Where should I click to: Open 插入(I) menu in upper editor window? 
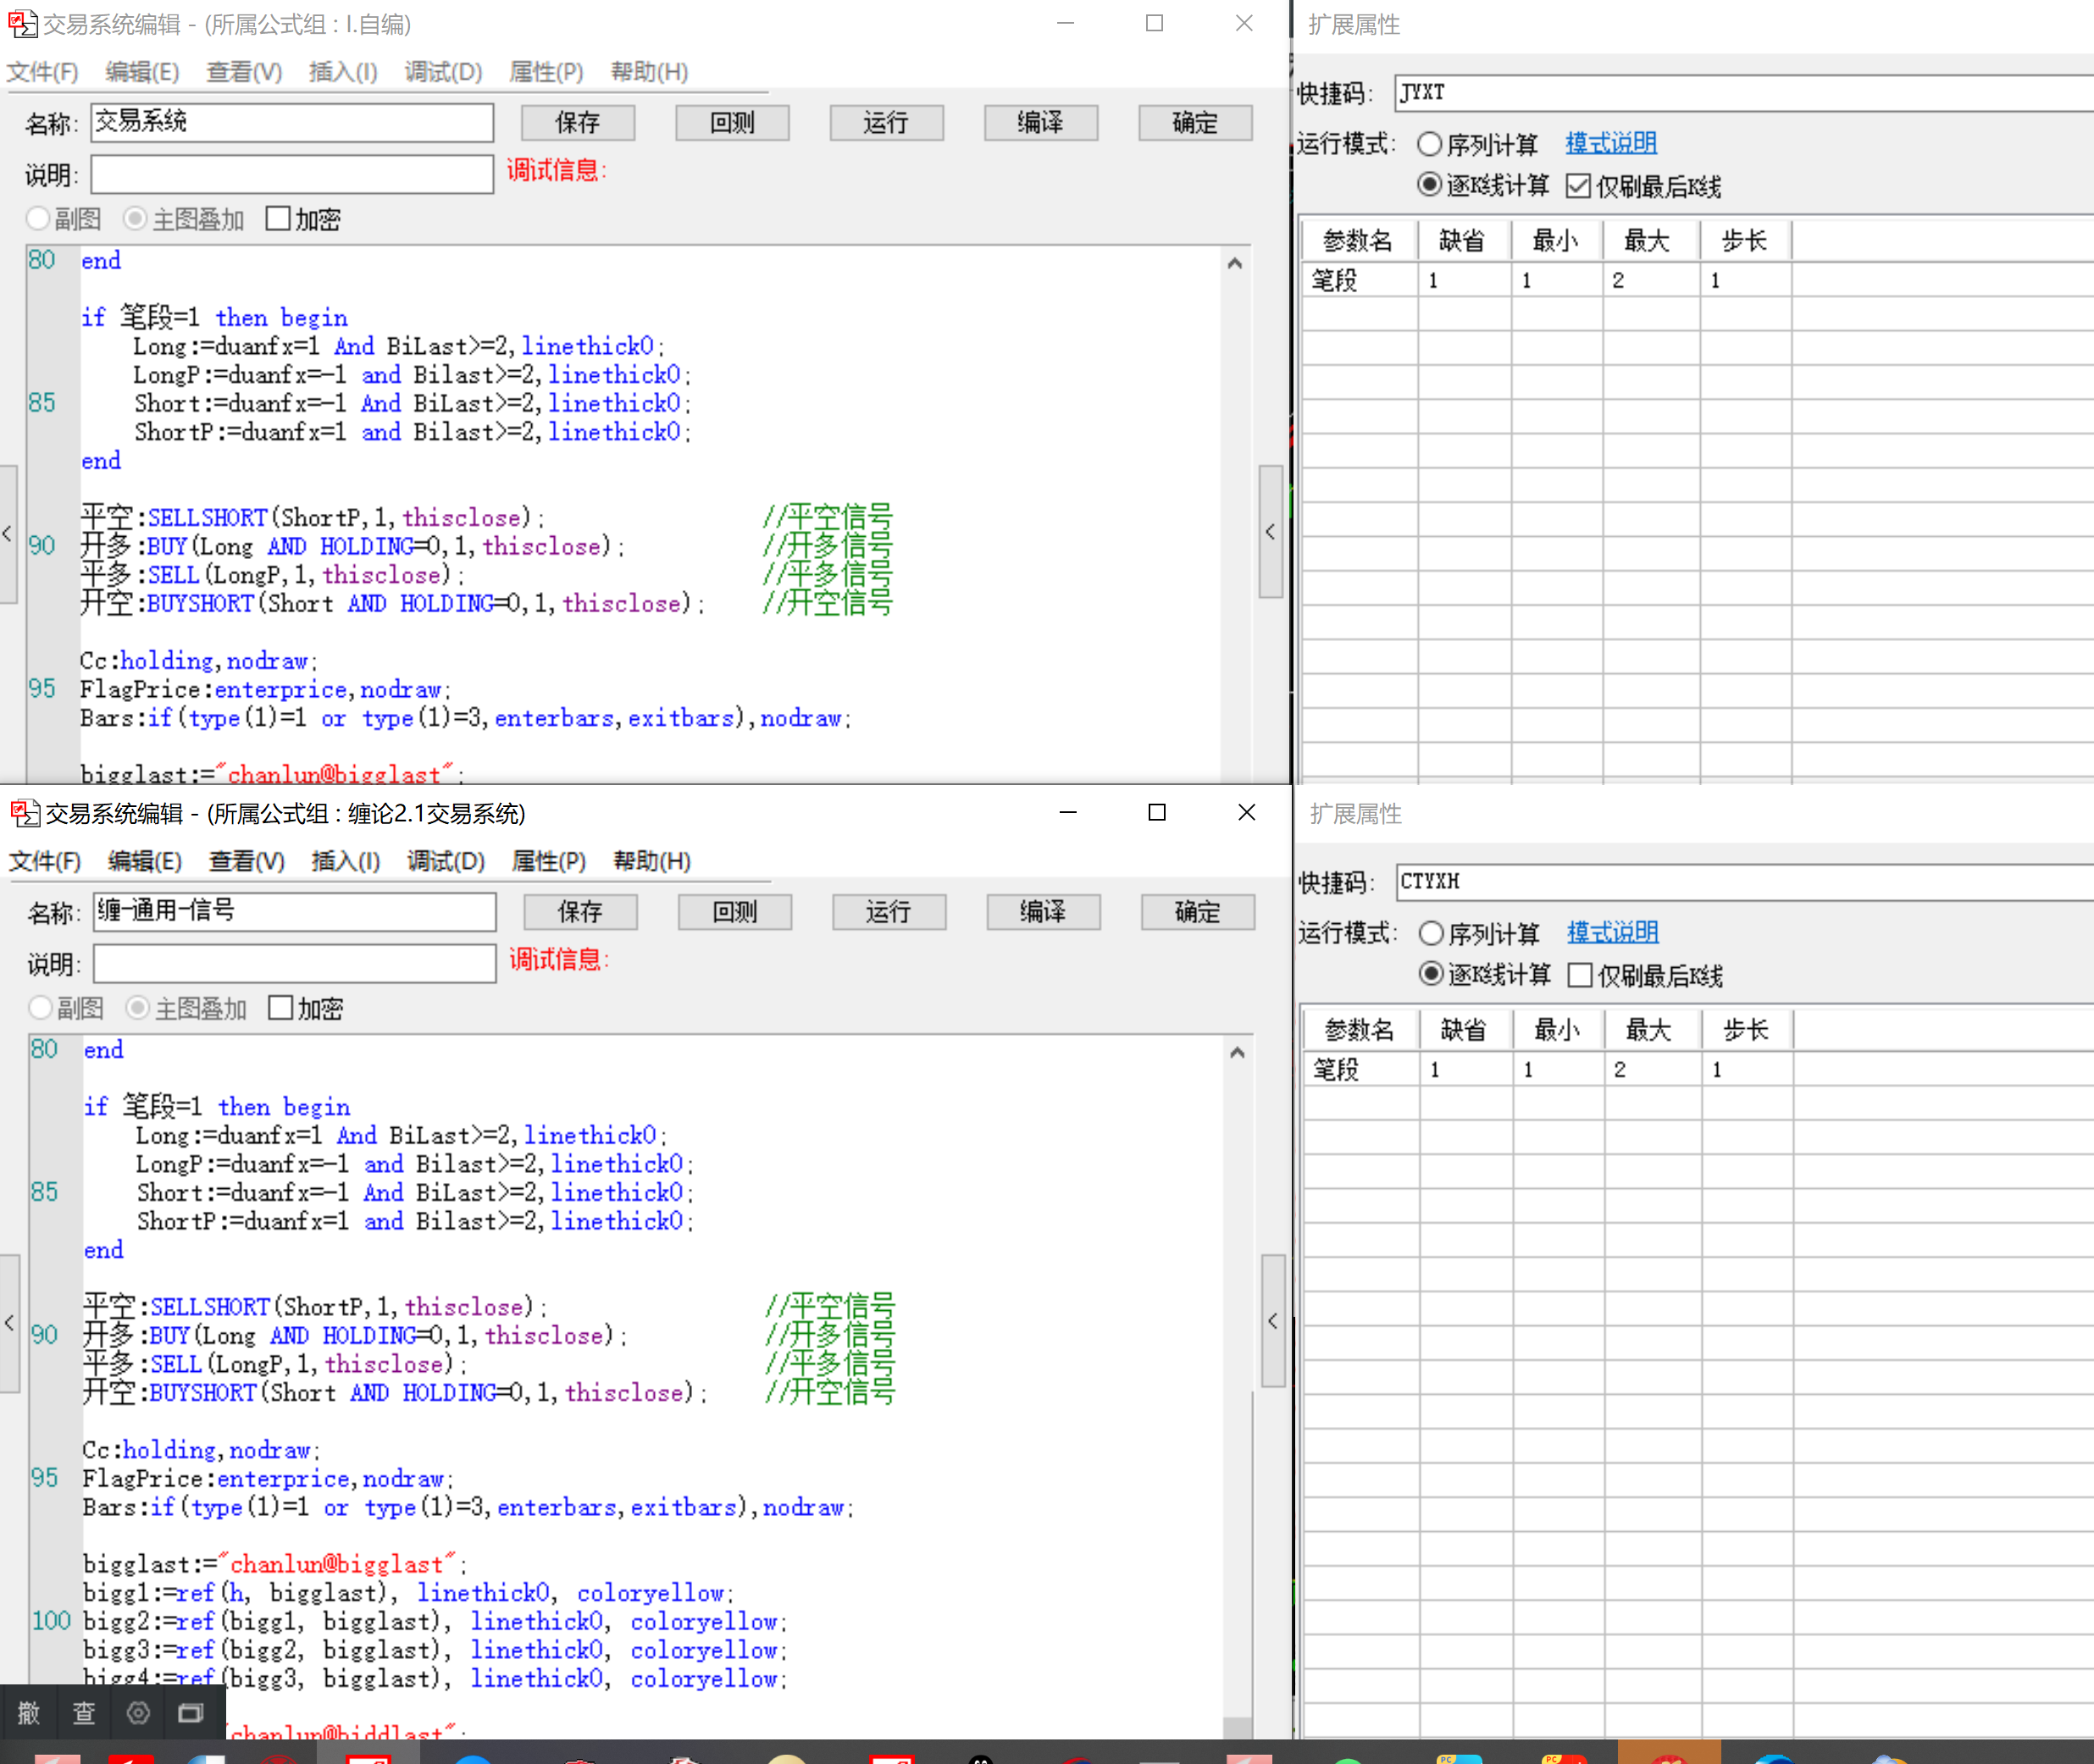[343, 72]
